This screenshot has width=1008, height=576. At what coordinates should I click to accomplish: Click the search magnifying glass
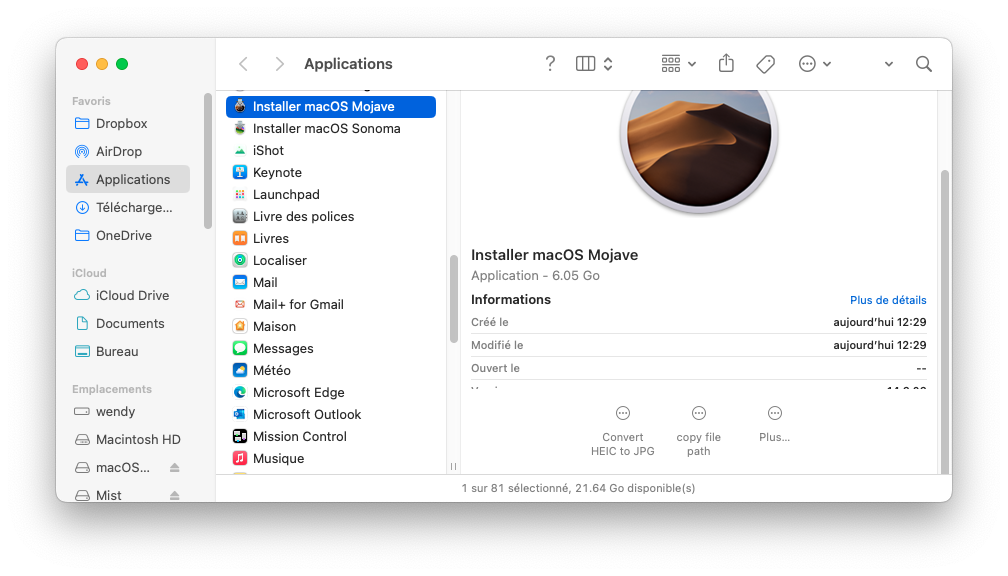click(x=924, y=64)
